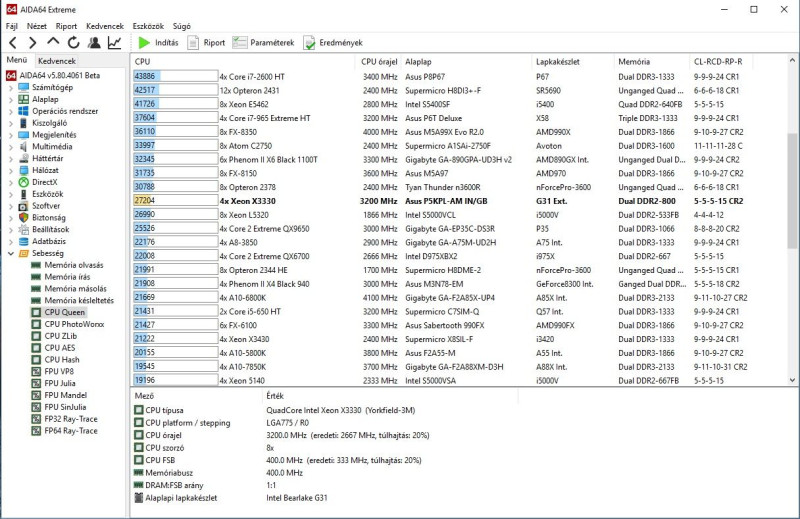Switch to the Menü sidebar tab
The image size is (800, 519).
click(17, 60)
